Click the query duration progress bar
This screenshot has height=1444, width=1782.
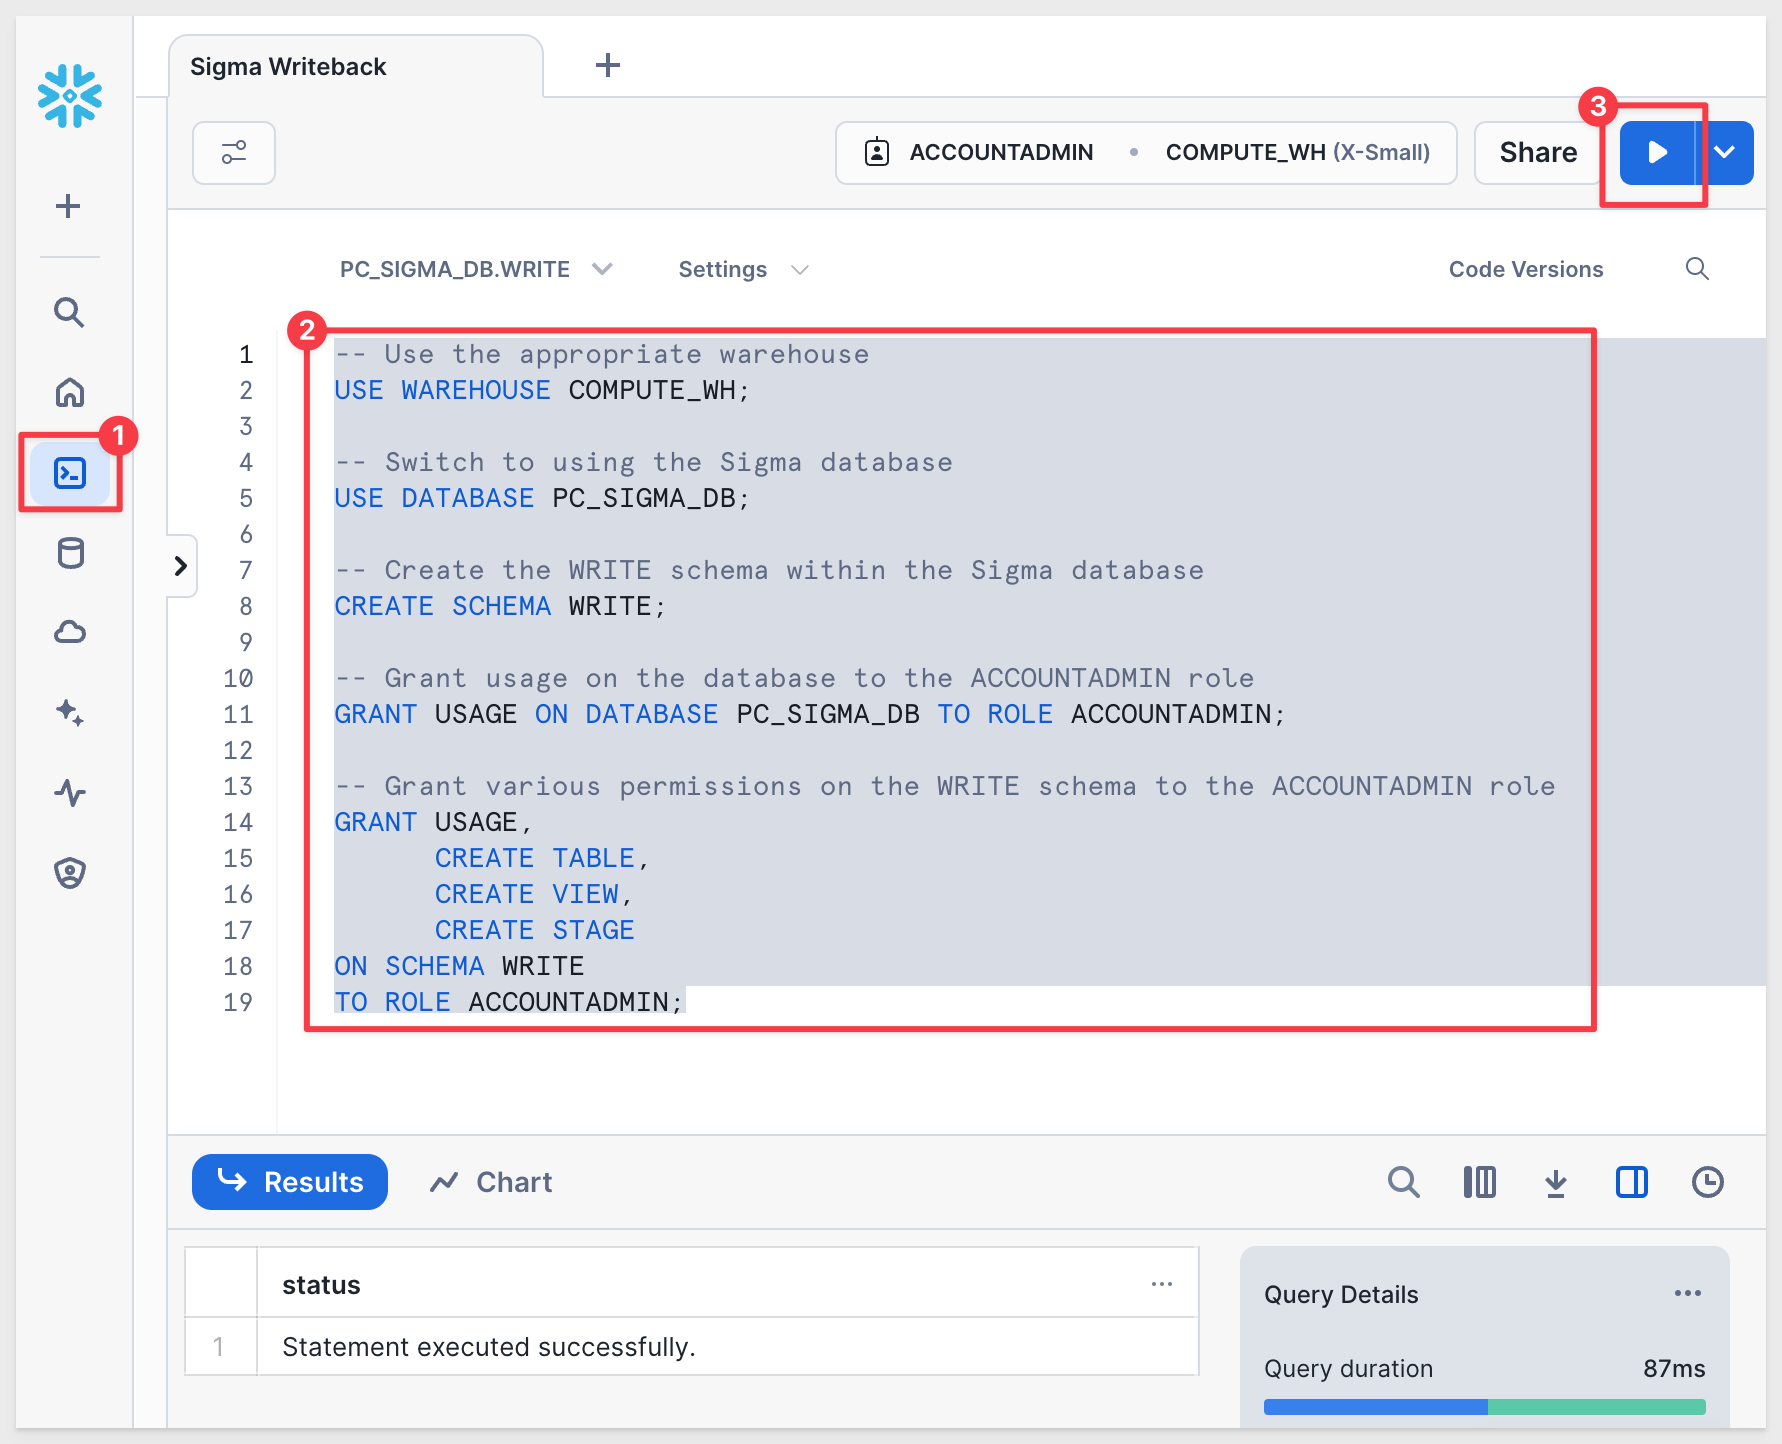[1485, 1407]
